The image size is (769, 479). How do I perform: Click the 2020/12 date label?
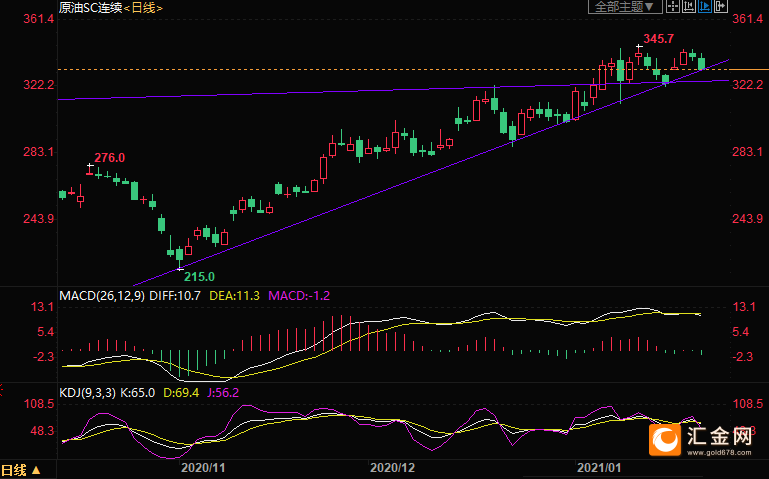tap(392, 468)
